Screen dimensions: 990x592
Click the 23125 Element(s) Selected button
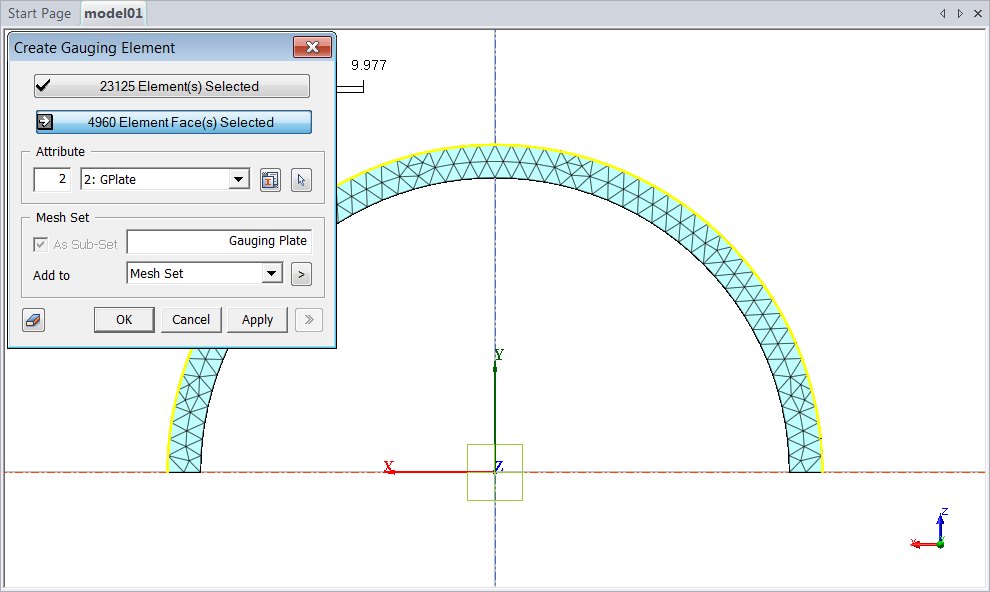[172, 86]
